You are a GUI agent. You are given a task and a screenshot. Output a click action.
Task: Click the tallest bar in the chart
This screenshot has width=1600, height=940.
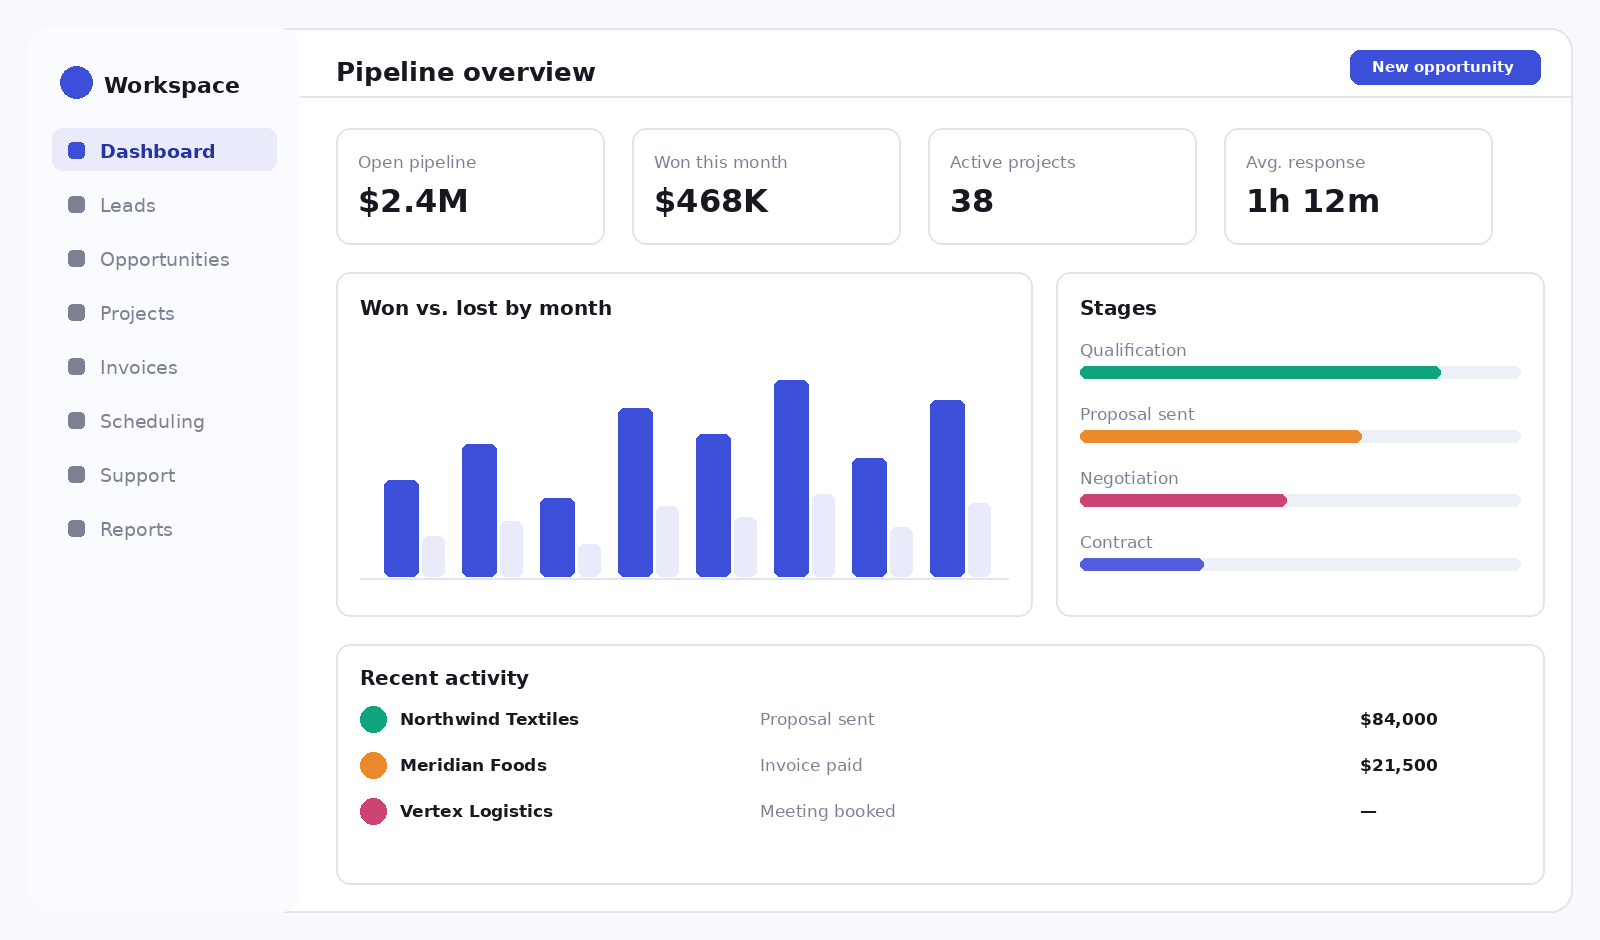pyautogui.click(x=791, y=478)
